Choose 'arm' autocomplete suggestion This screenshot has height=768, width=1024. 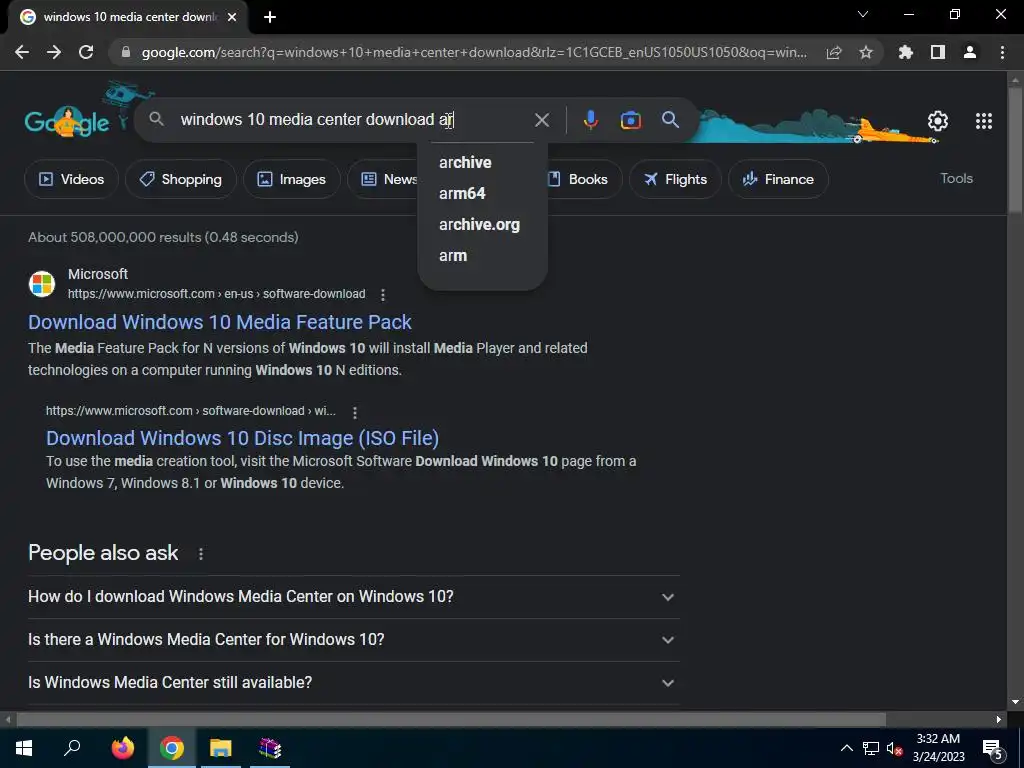(482, 255)
